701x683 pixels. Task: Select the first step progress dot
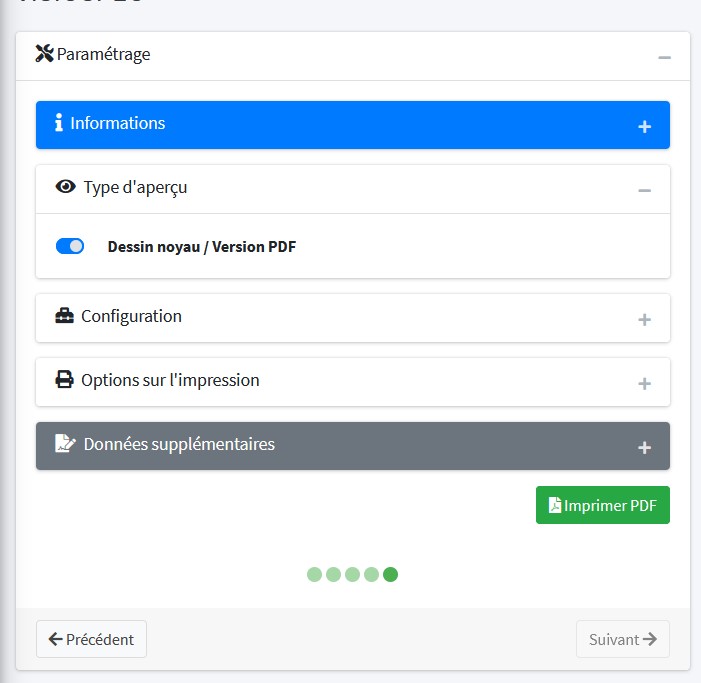coord(314,574)
